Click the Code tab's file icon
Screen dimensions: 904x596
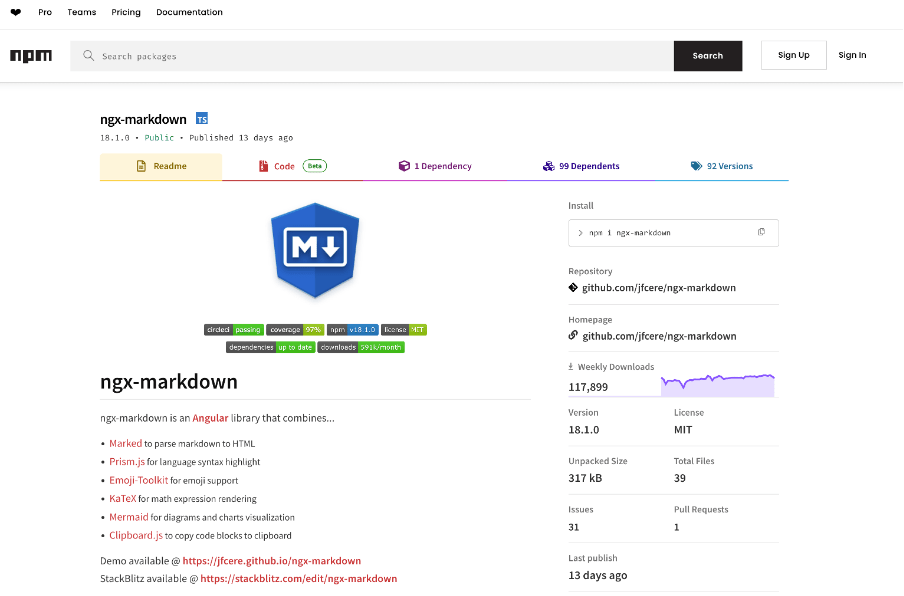point(263,166)
